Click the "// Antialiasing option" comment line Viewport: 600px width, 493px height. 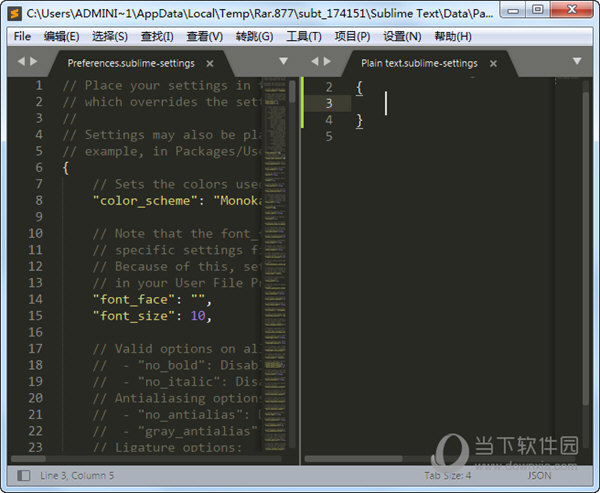[x=176, y=398]
